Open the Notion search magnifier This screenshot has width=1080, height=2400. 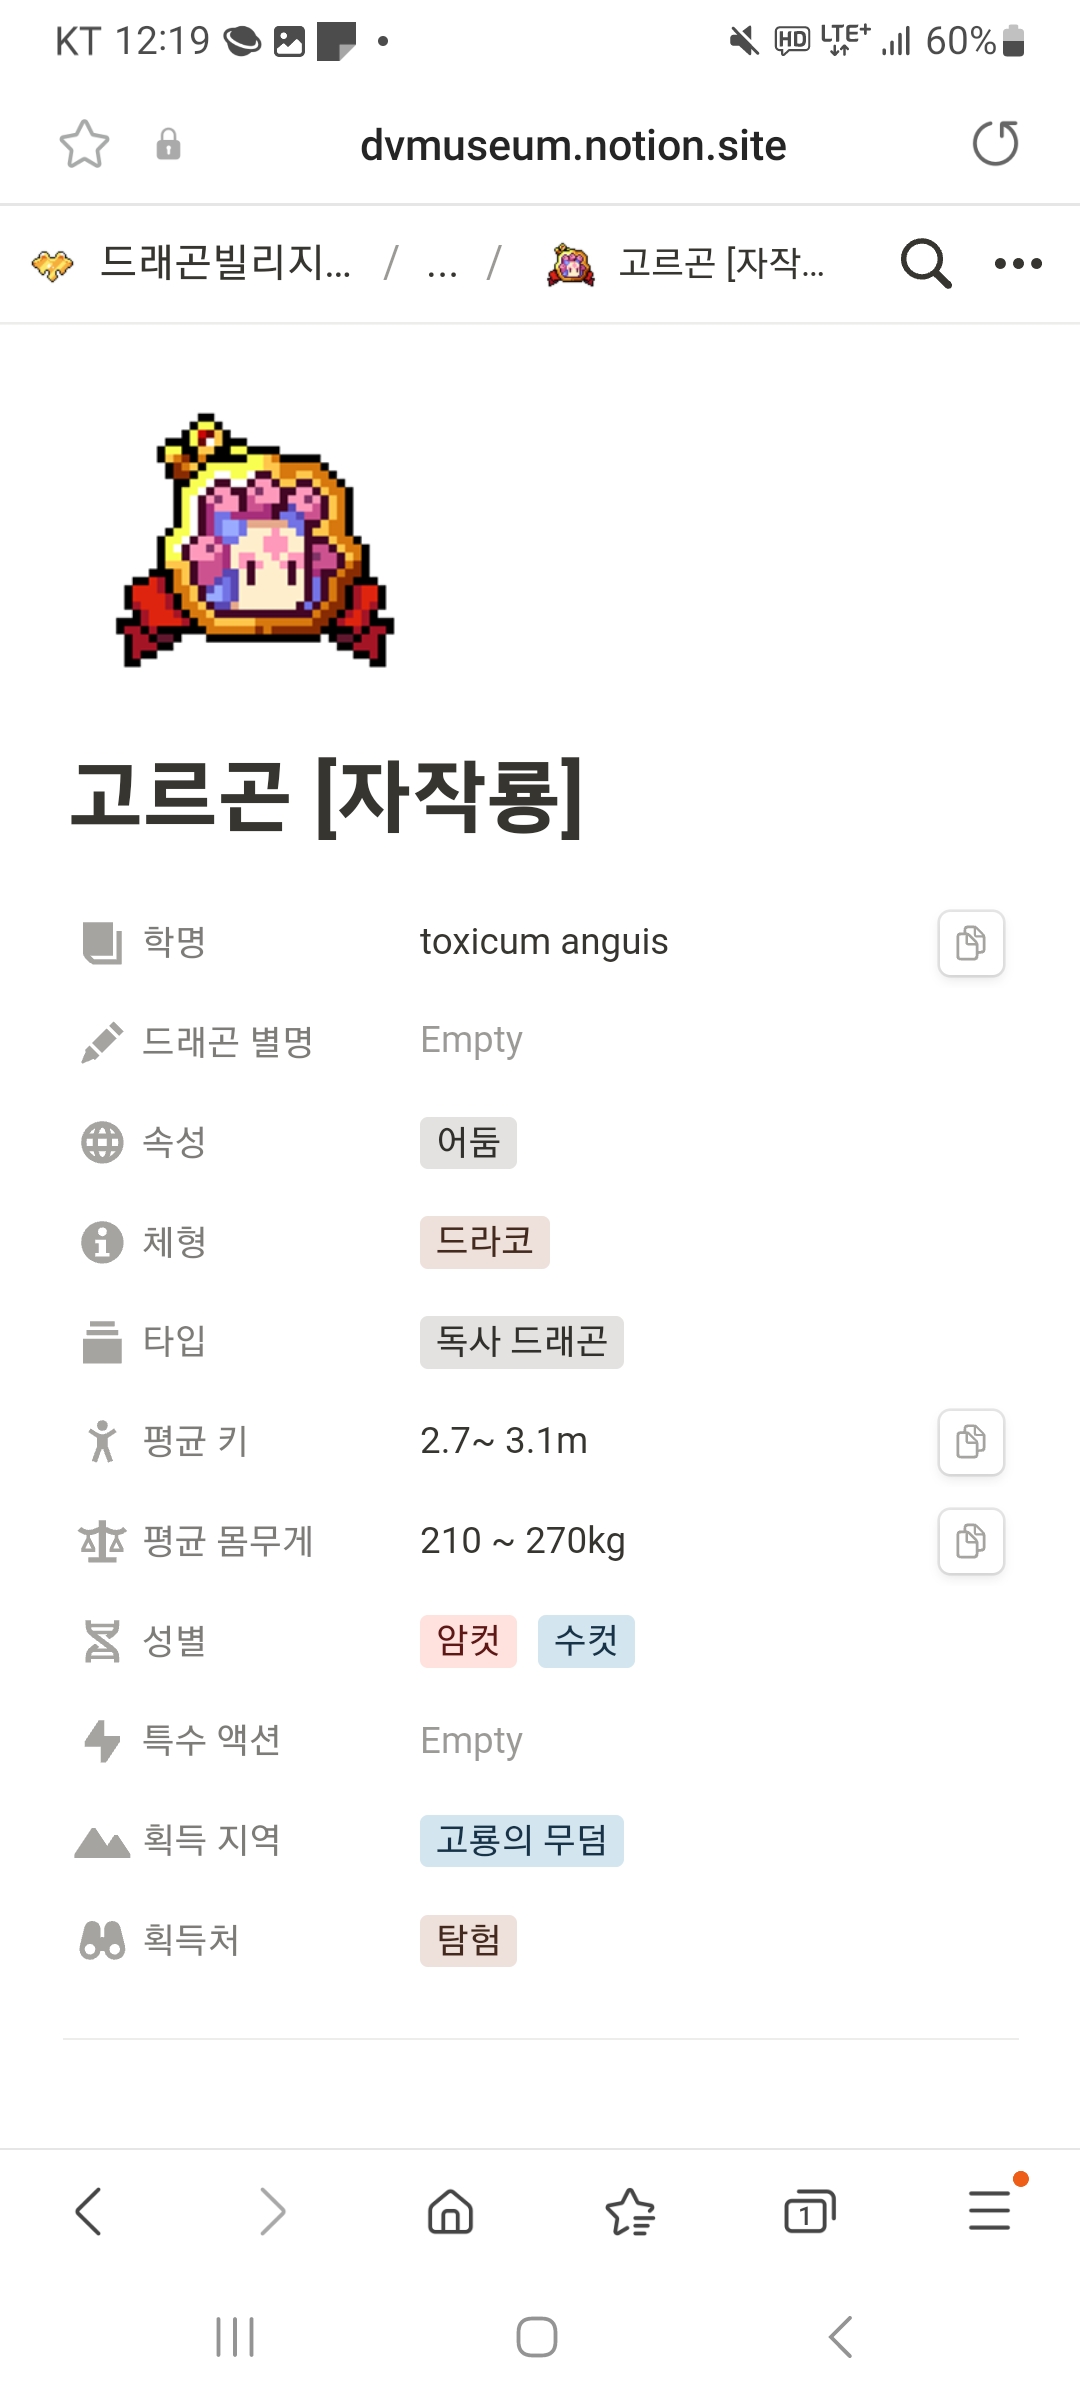click(925, 264)
